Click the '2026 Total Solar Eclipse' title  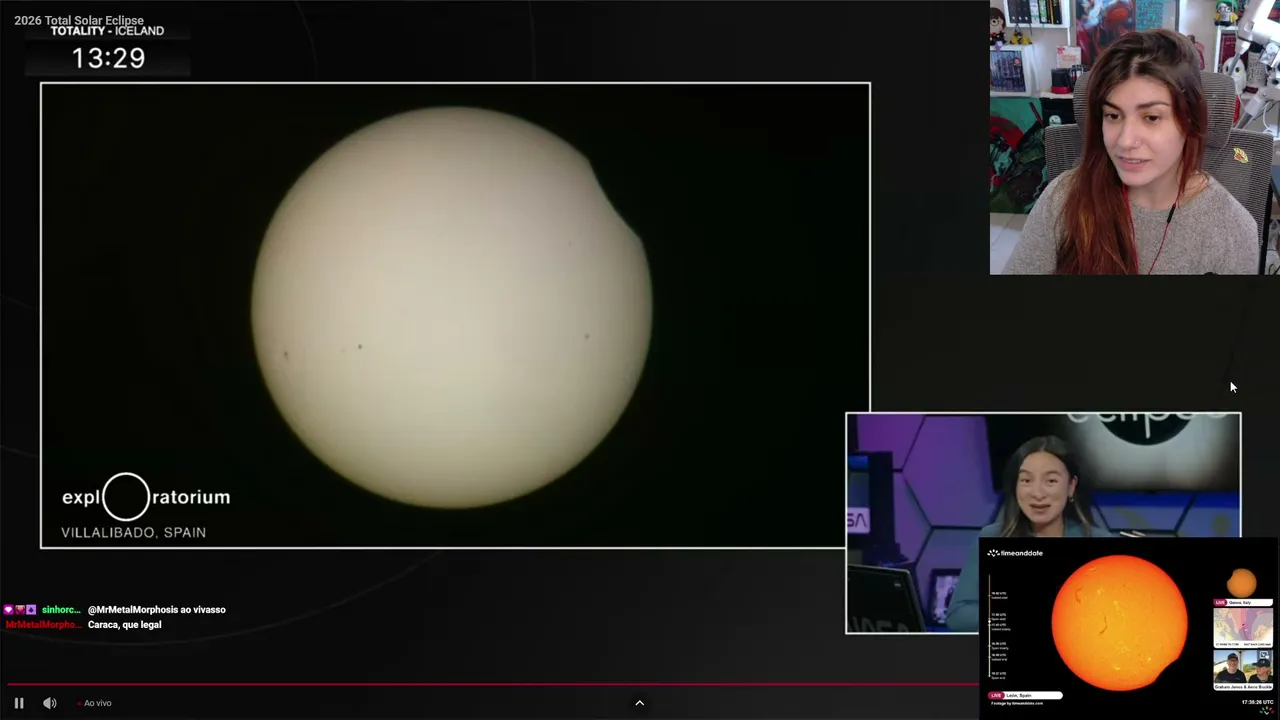79,20
